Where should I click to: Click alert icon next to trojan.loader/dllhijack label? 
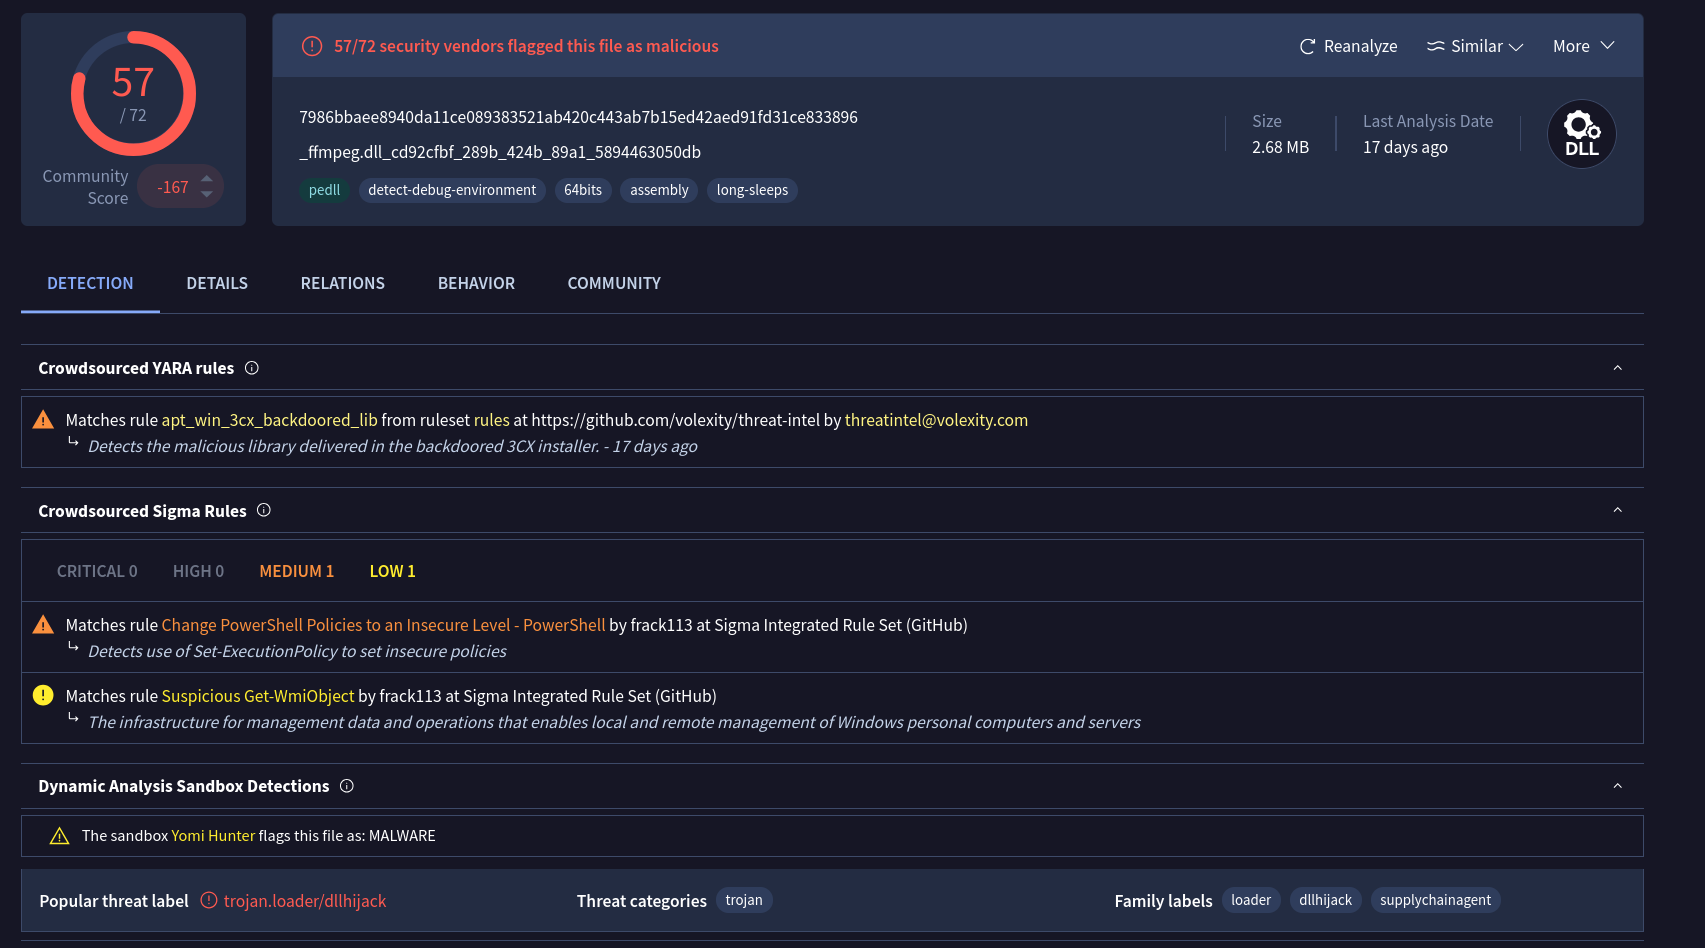point(209,900)
